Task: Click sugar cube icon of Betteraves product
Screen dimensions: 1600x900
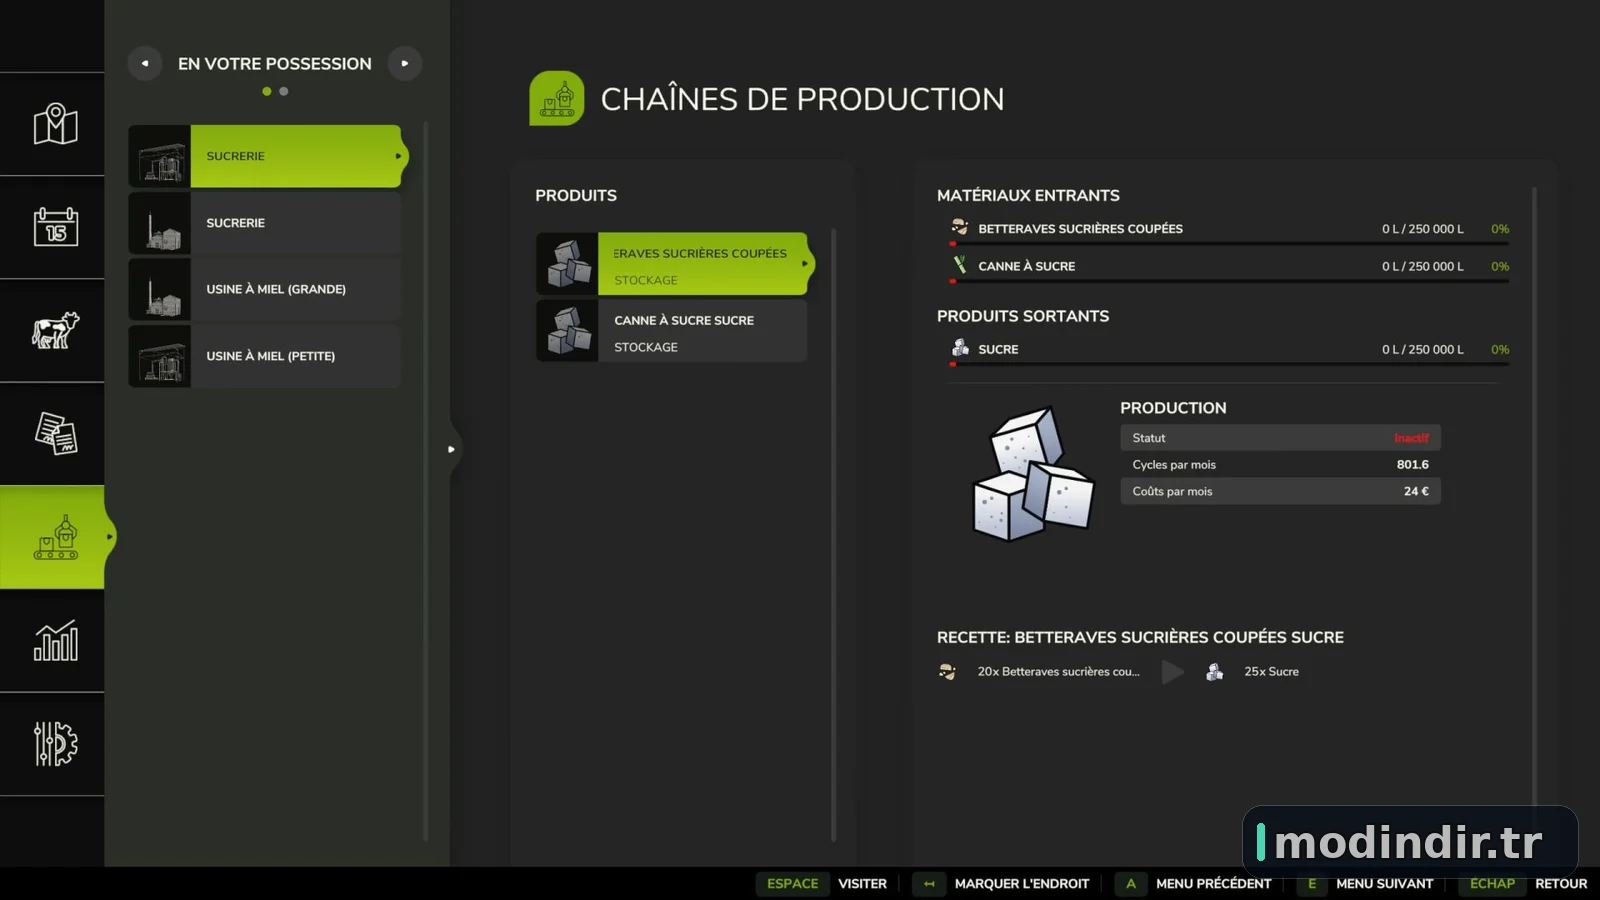Action: 568,264
